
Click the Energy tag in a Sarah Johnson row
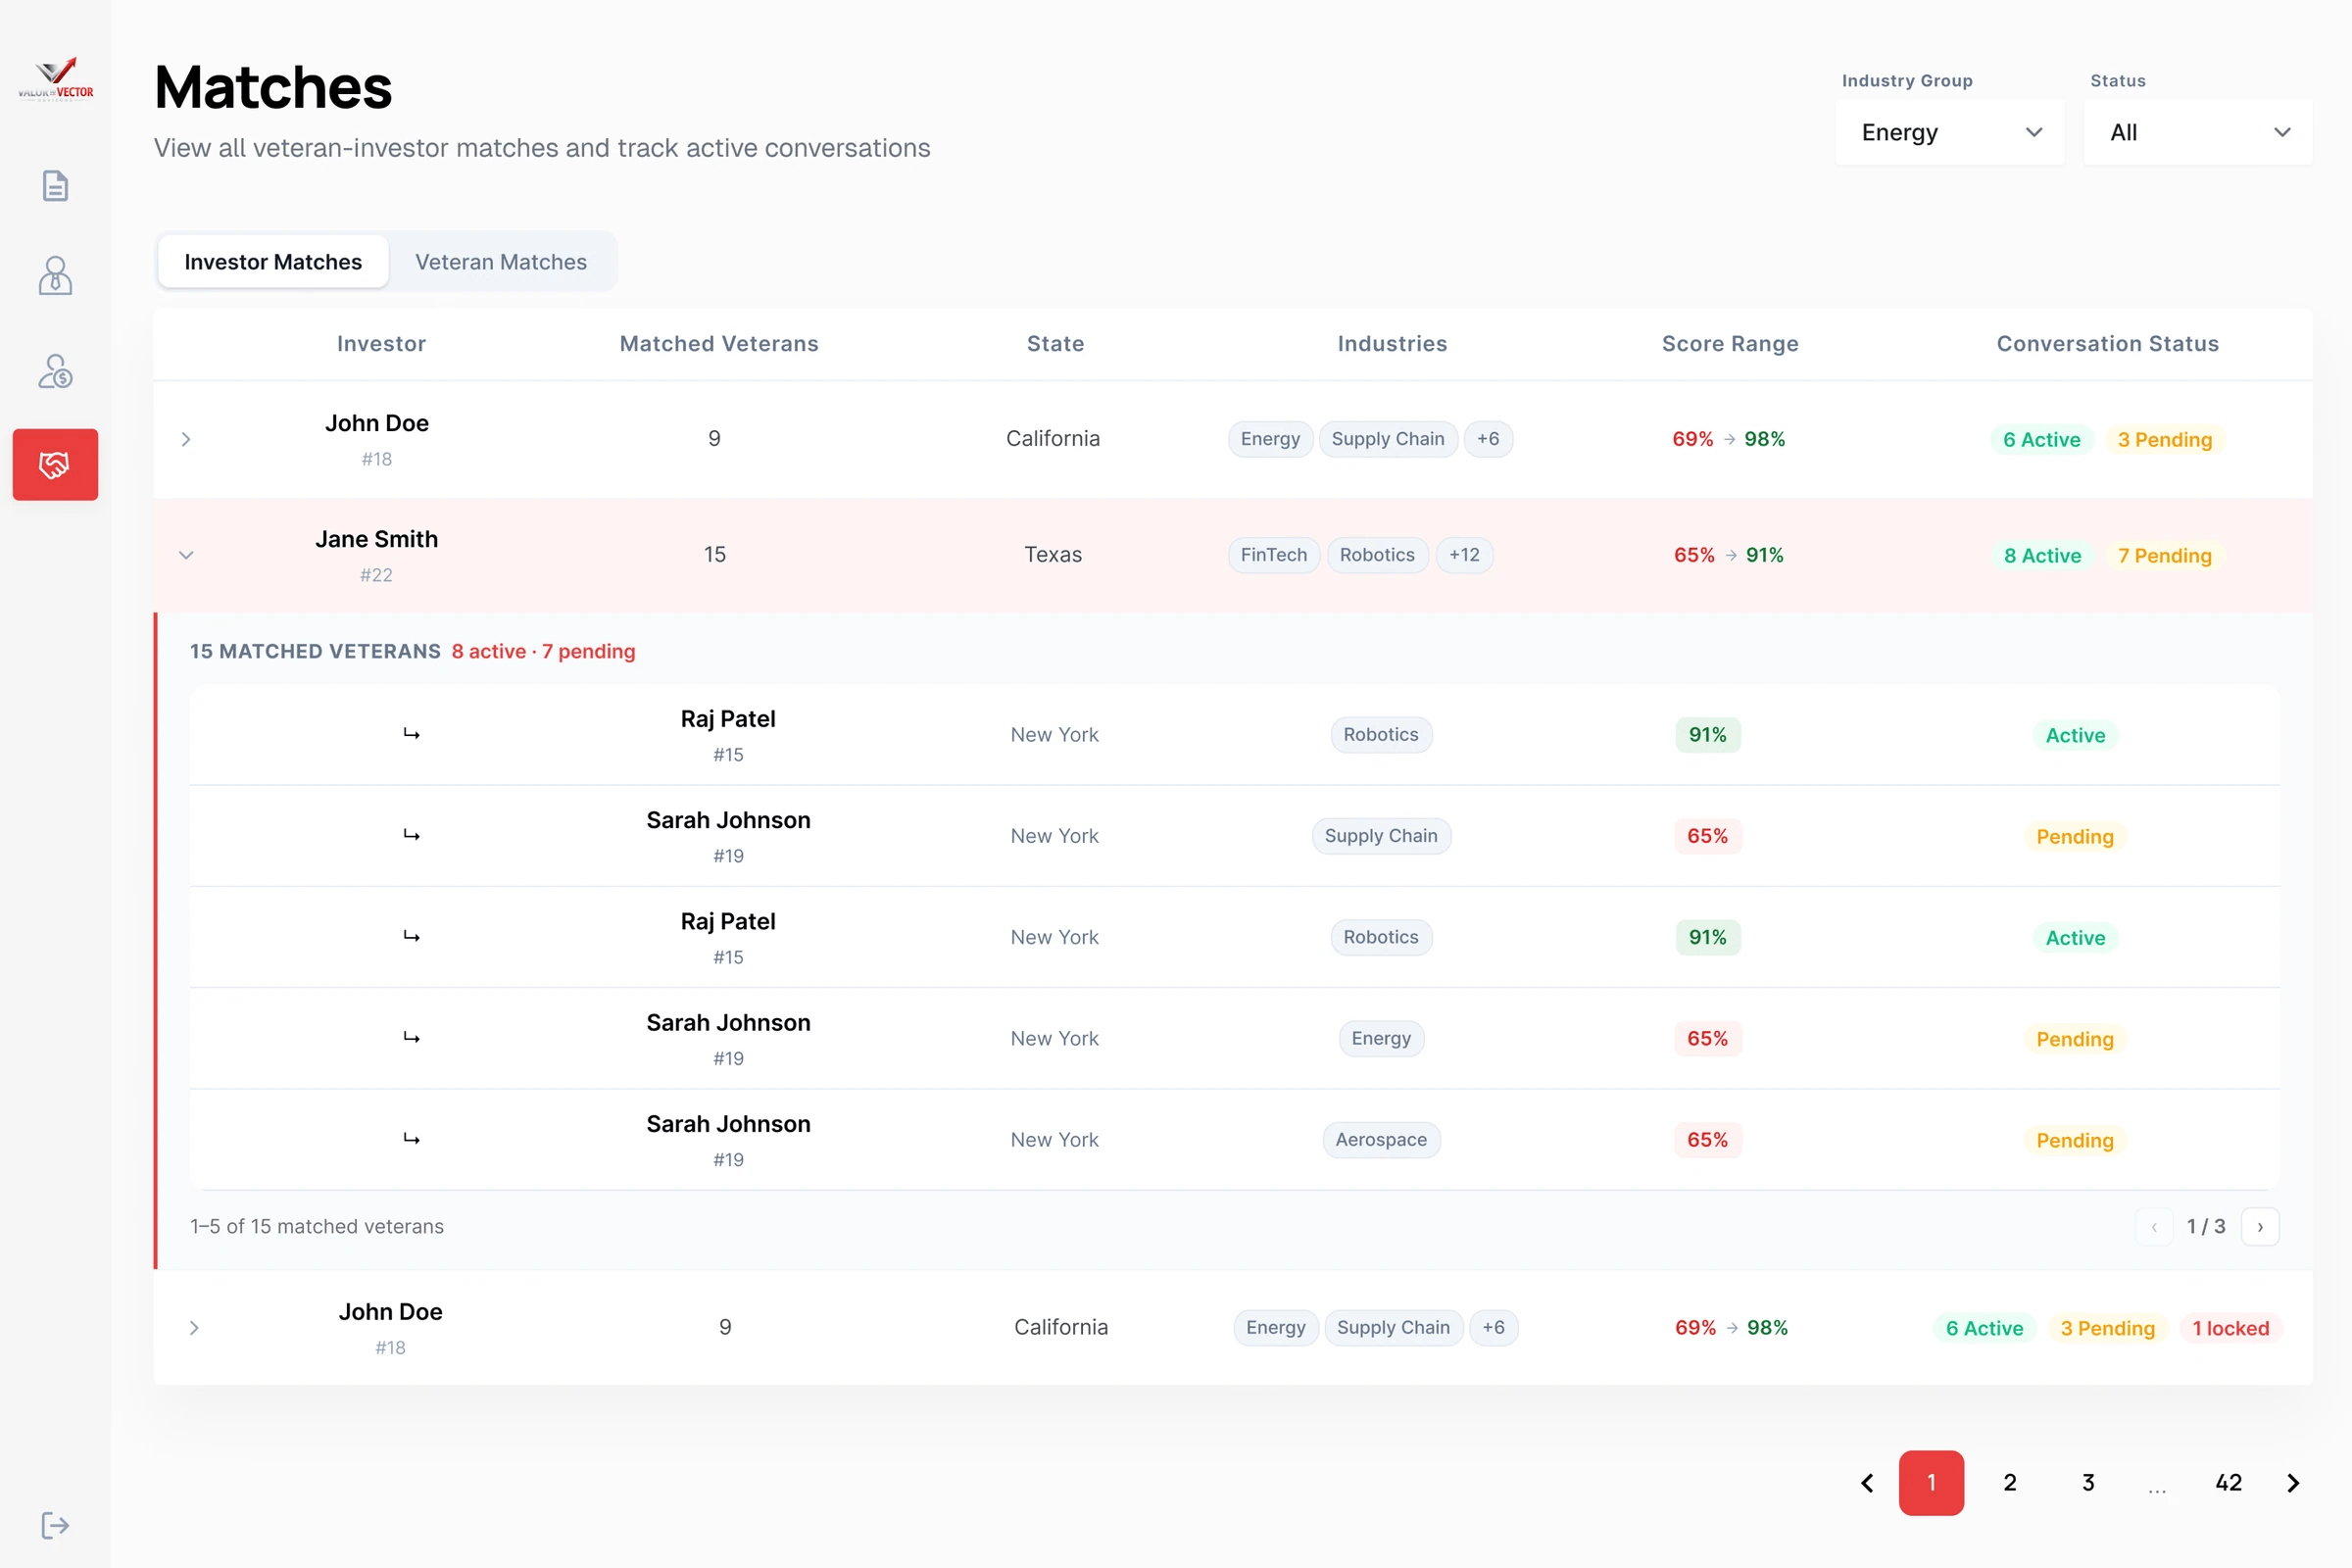pos(1381,1039)
